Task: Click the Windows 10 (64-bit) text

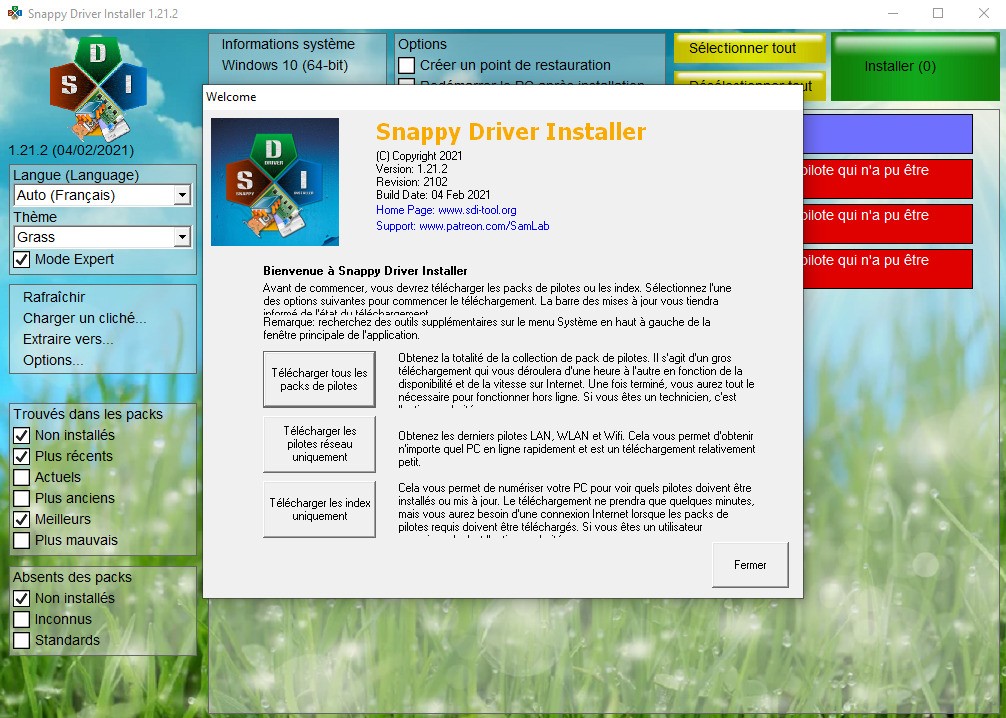Action: (285, 65)
